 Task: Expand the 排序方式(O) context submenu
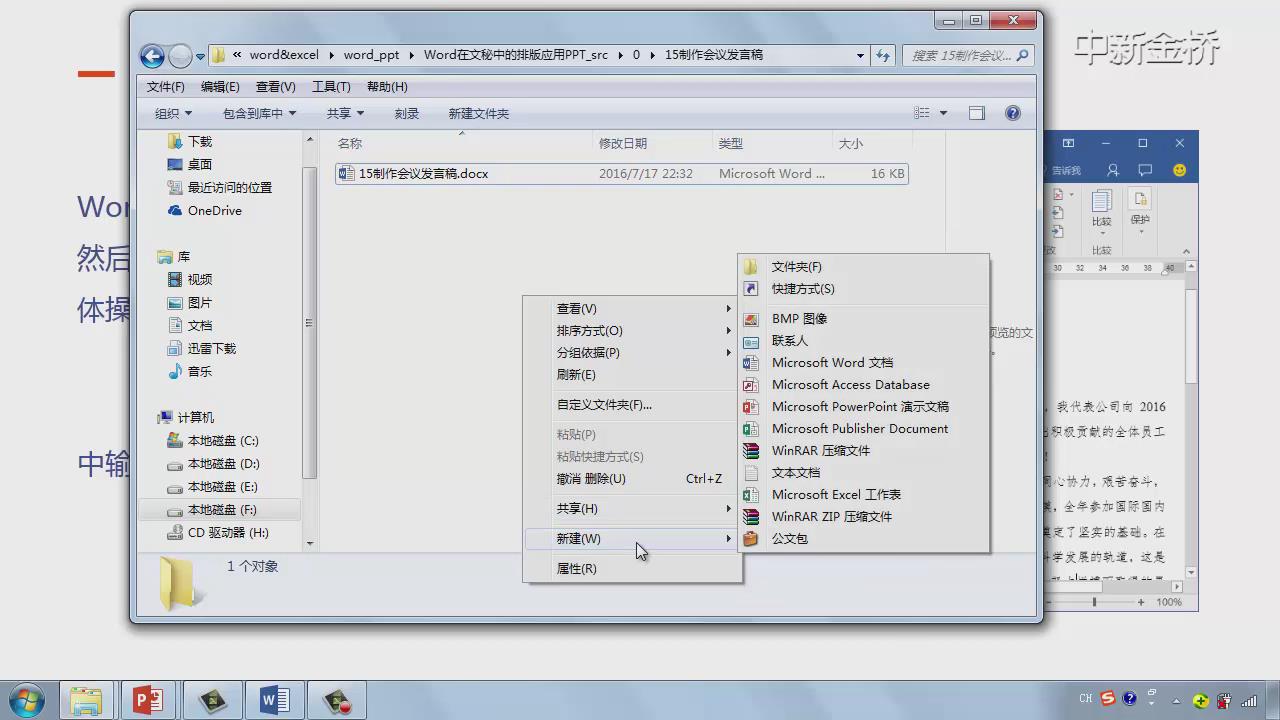[x=633, y=330]
